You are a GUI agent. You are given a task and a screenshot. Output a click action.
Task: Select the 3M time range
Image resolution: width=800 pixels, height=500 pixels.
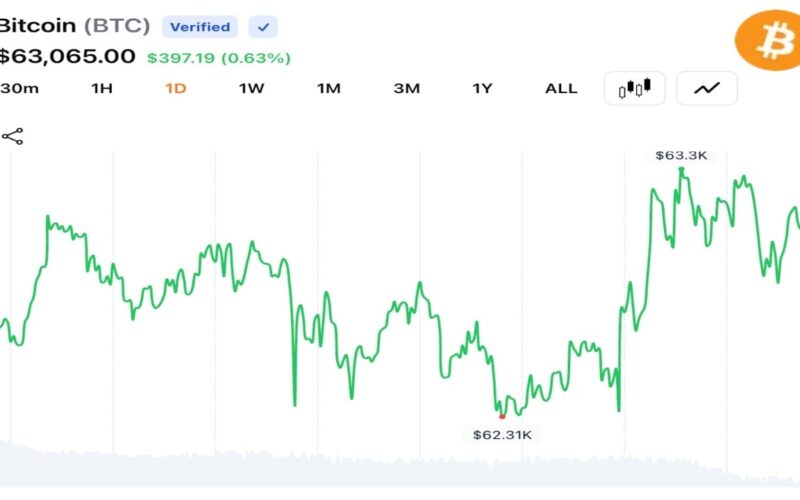(407, 88)
